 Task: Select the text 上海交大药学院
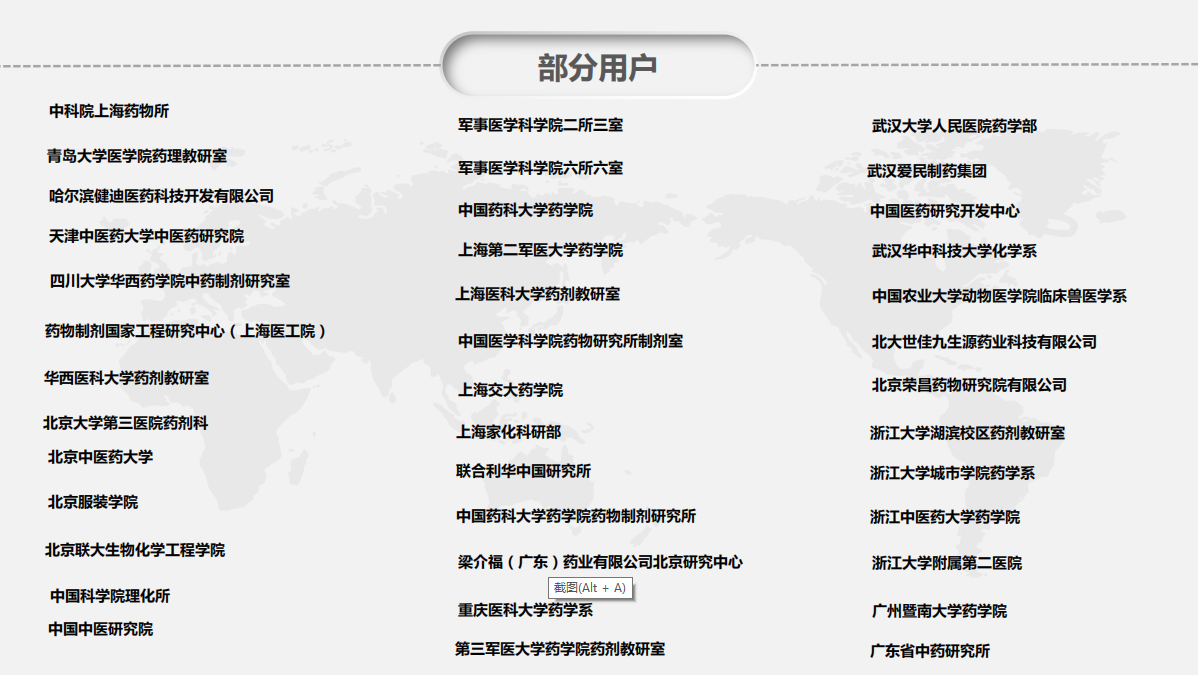510,390
